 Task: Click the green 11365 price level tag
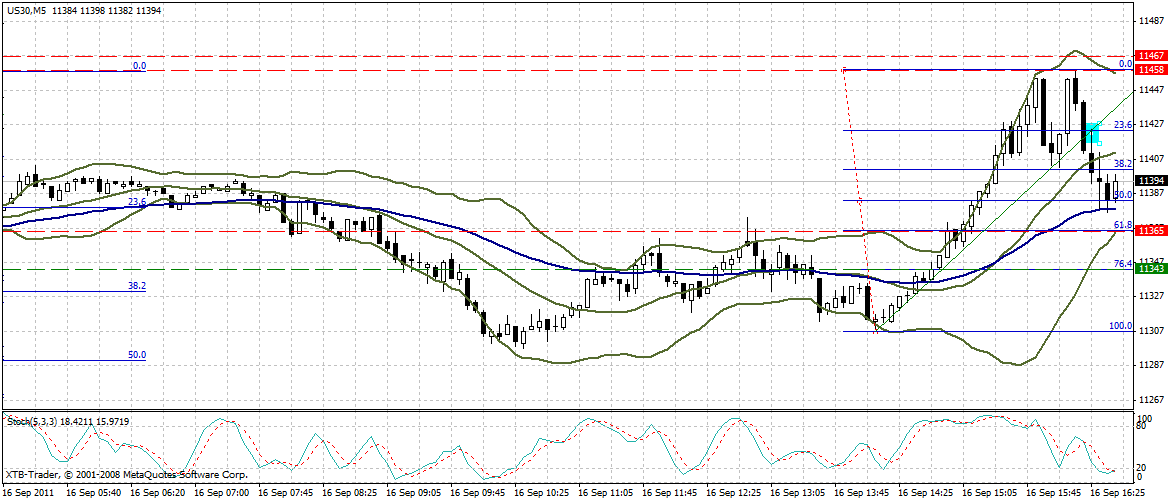[1151, 231]
